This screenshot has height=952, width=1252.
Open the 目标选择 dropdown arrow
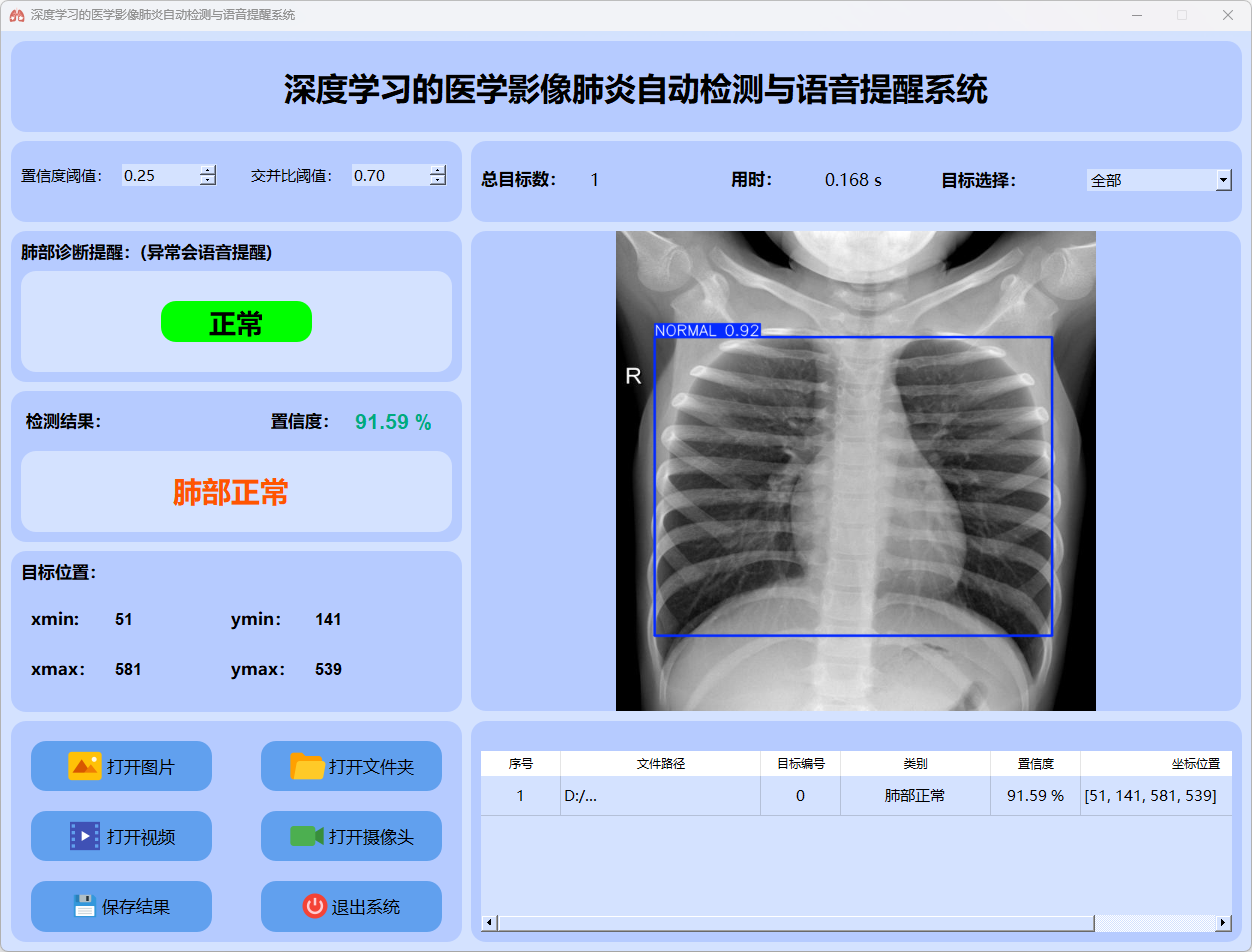(1223, 180)
